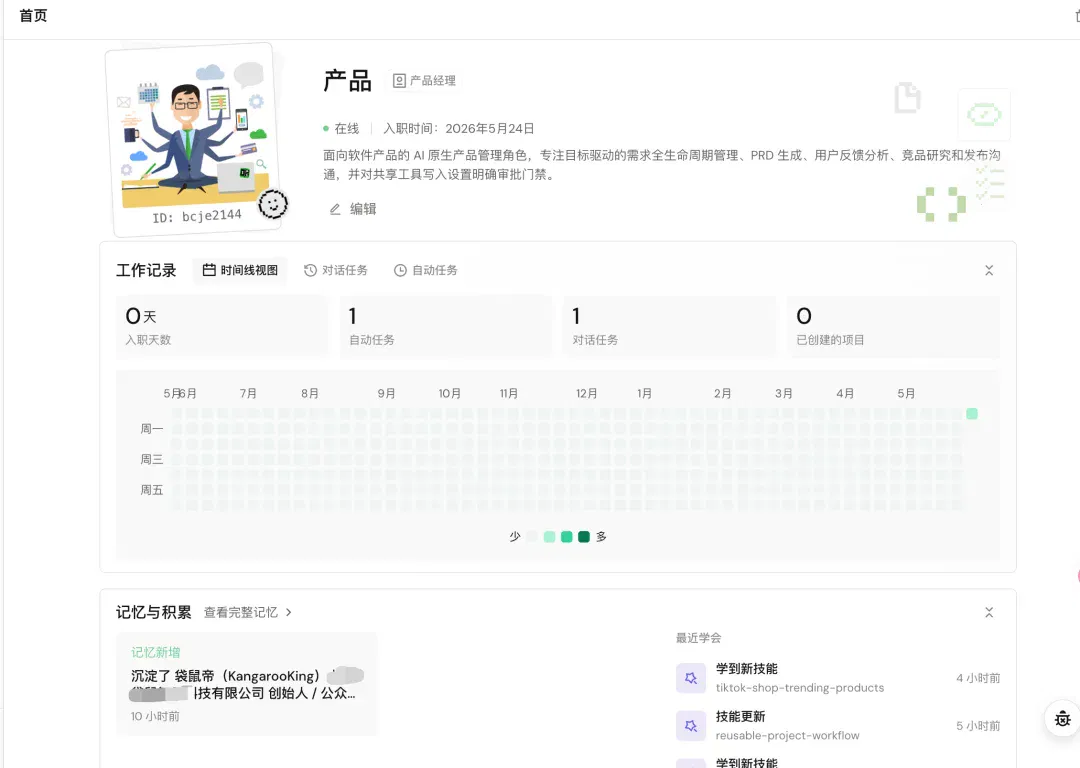Click the gray legend swatch next to 少
The width and height of the screenshot is (1080, 768).
click(532, 537)
